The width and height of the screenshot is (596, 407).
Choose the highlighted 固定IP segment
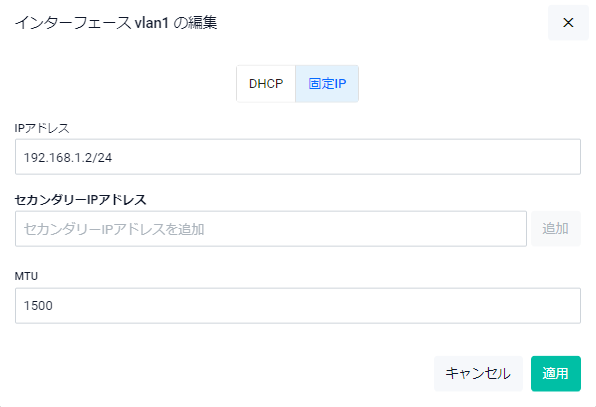pyautogui.click(x=327, y=84)
